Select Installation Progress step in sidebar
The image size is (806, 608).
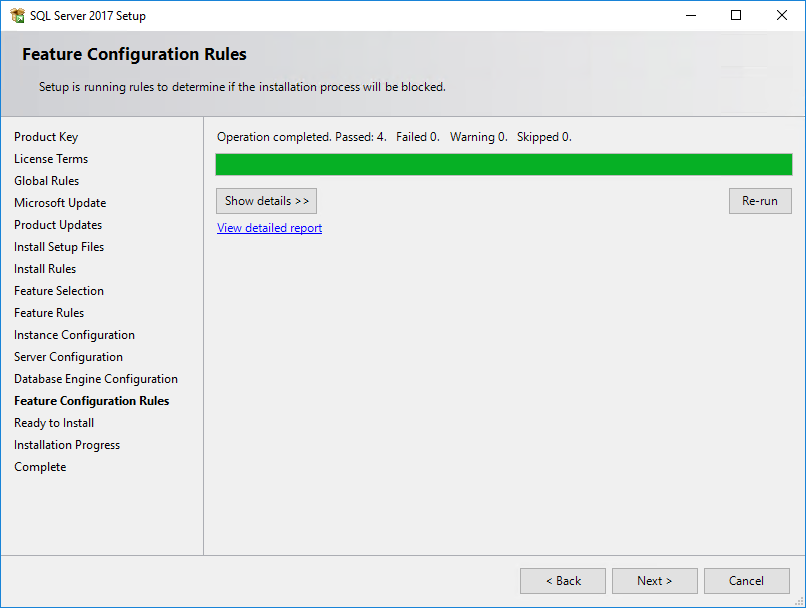(x=67, y=445)
